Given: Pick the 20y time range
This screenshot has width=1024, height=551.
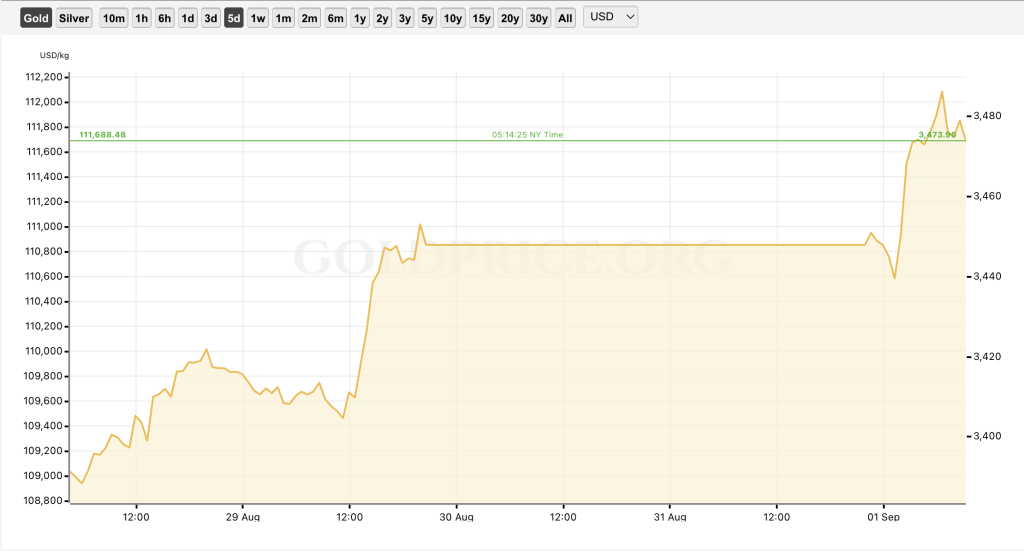Looking at the screenshot, I should [x=510, y=18].
